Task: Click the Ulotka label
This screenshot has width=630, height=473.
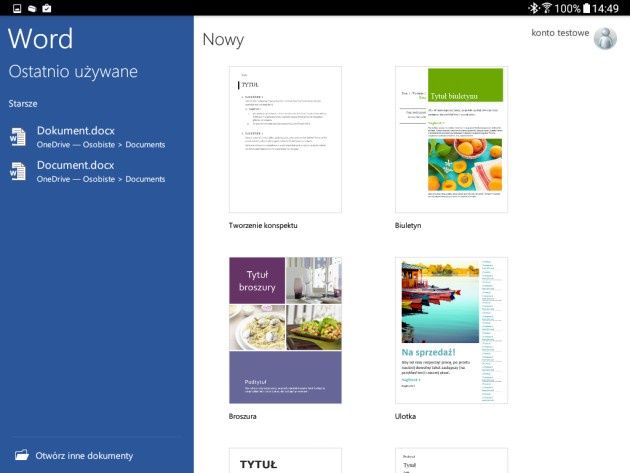Action: 405,416
